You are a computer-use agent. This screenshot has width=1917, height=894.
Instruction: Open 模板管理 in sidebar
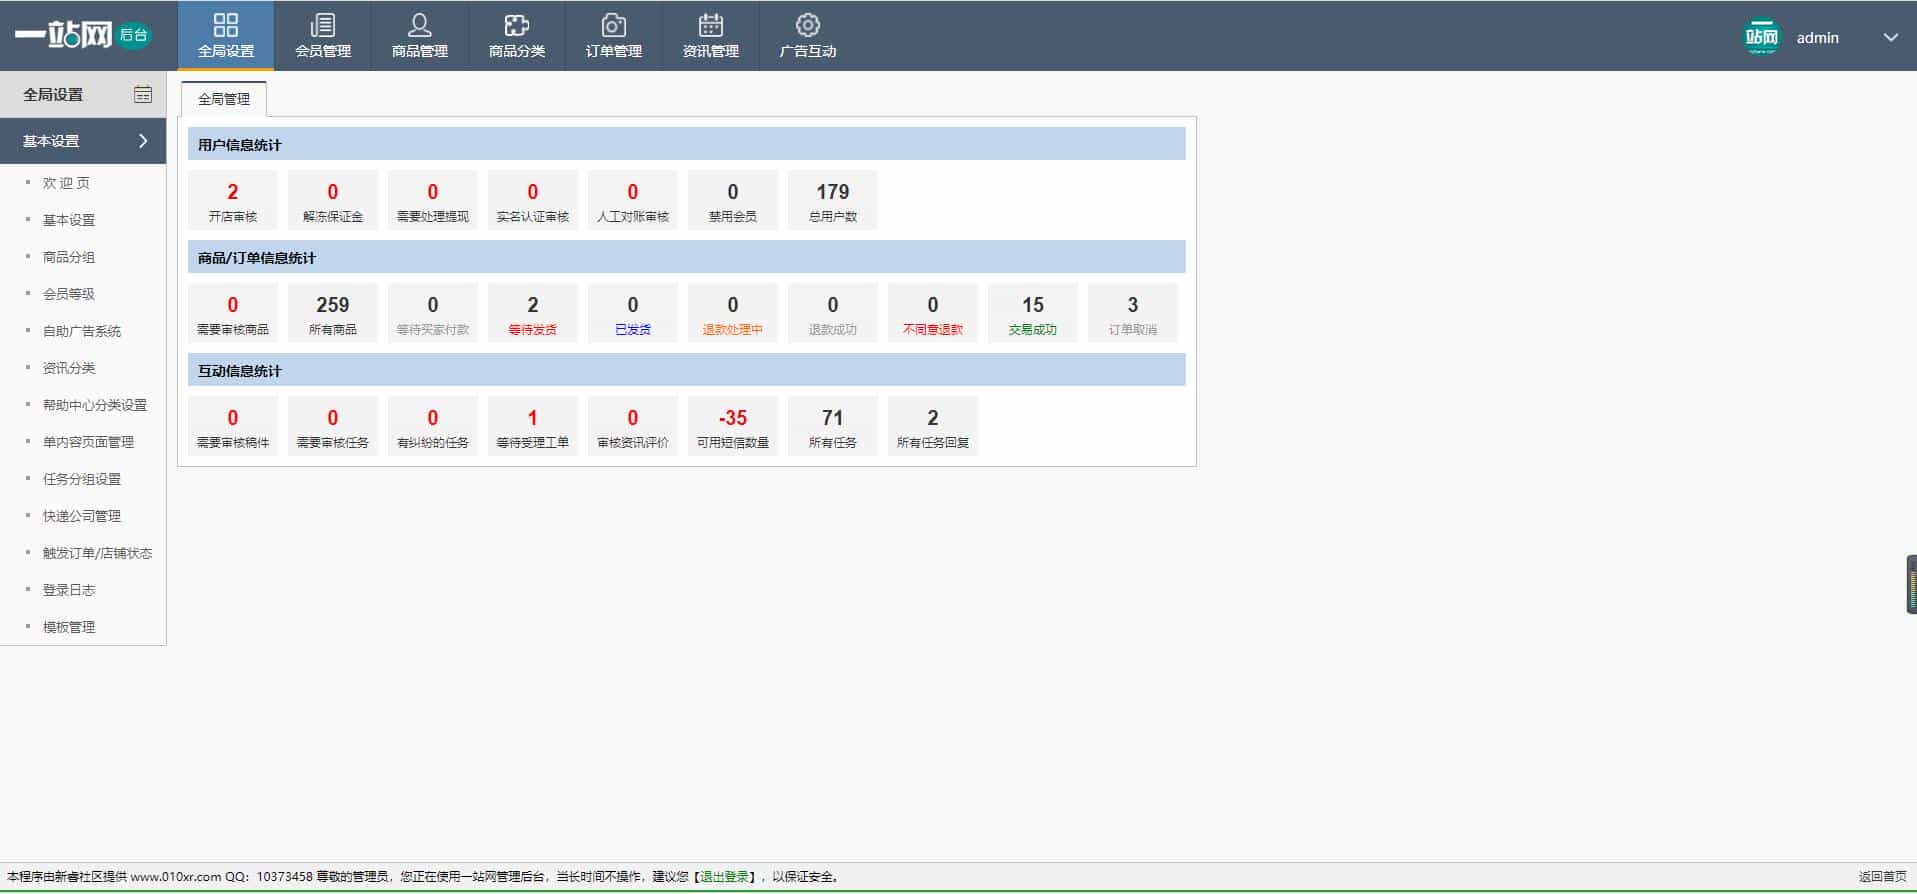(69, 627)
